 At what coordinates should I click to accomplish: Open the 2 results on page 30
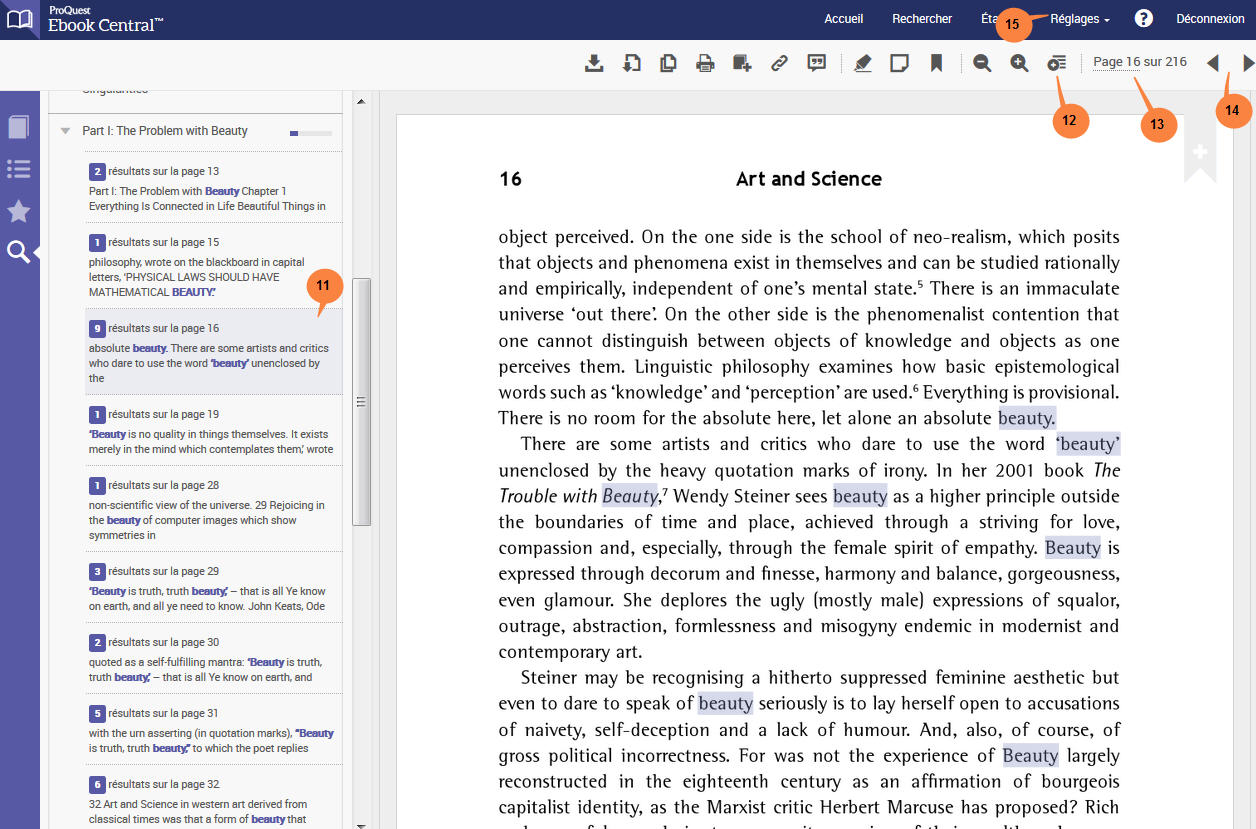tap(214, 659)
